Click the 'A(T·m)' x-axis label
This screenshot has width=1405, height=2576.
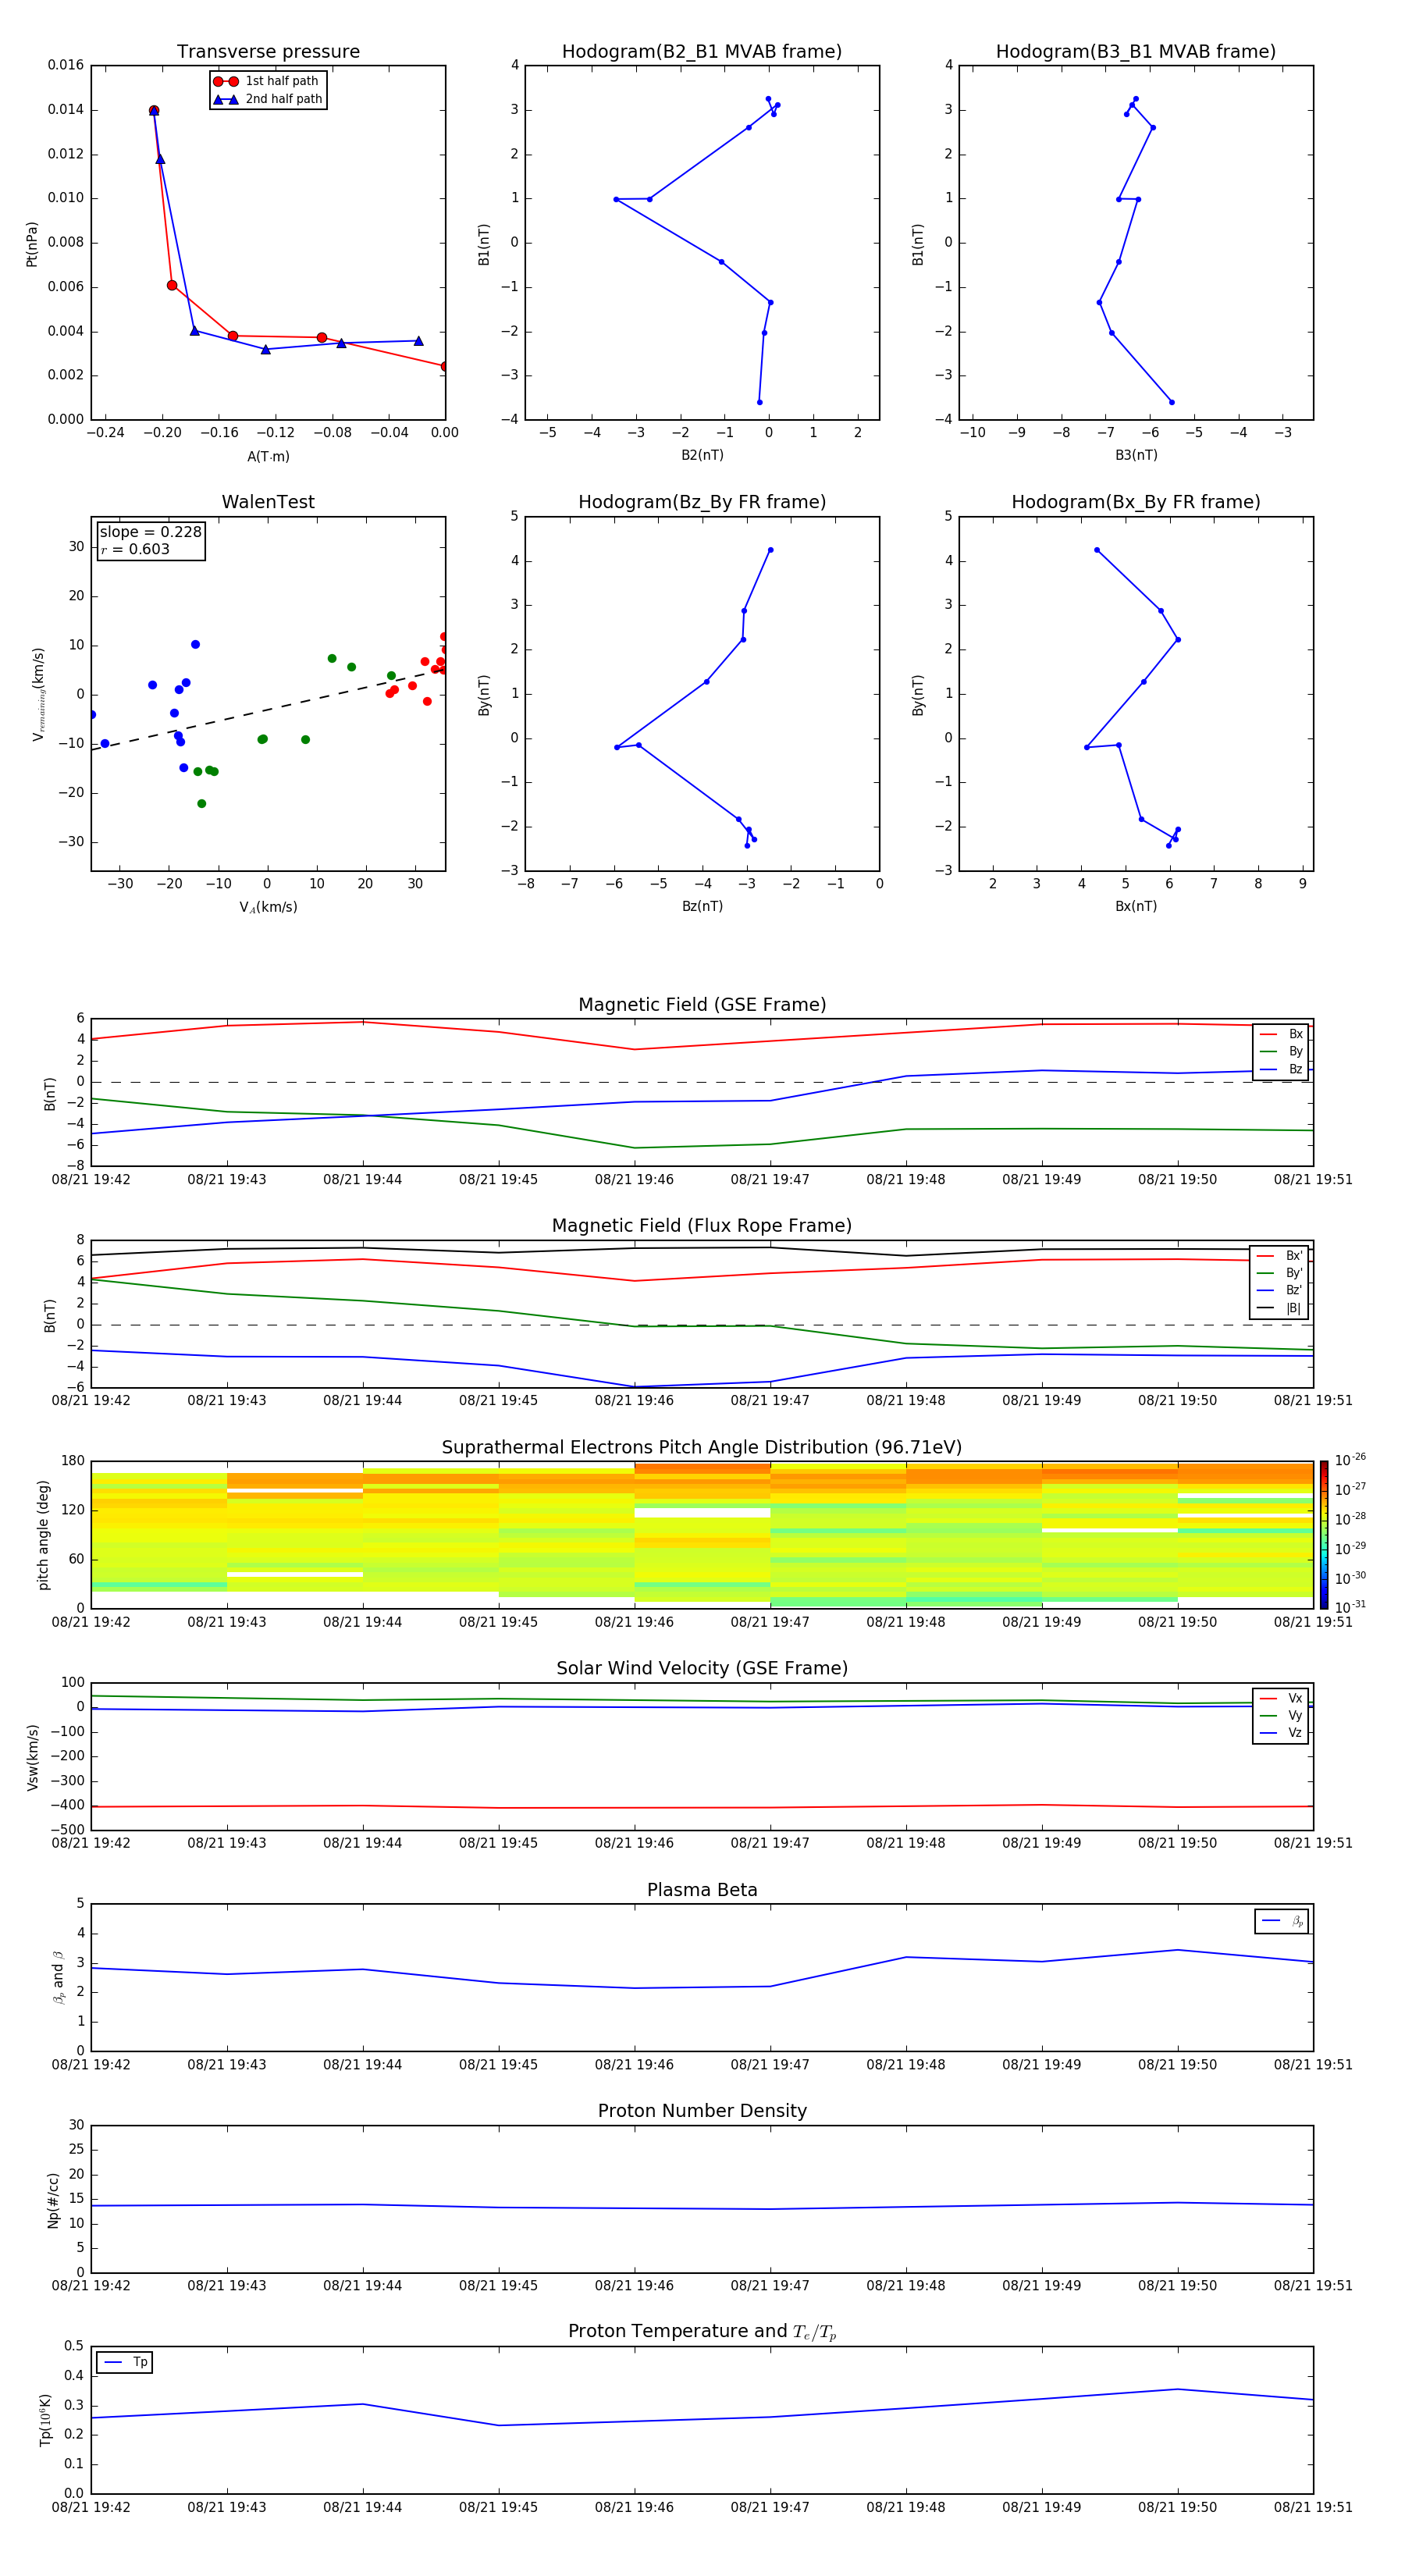click(x=268, y=457)
